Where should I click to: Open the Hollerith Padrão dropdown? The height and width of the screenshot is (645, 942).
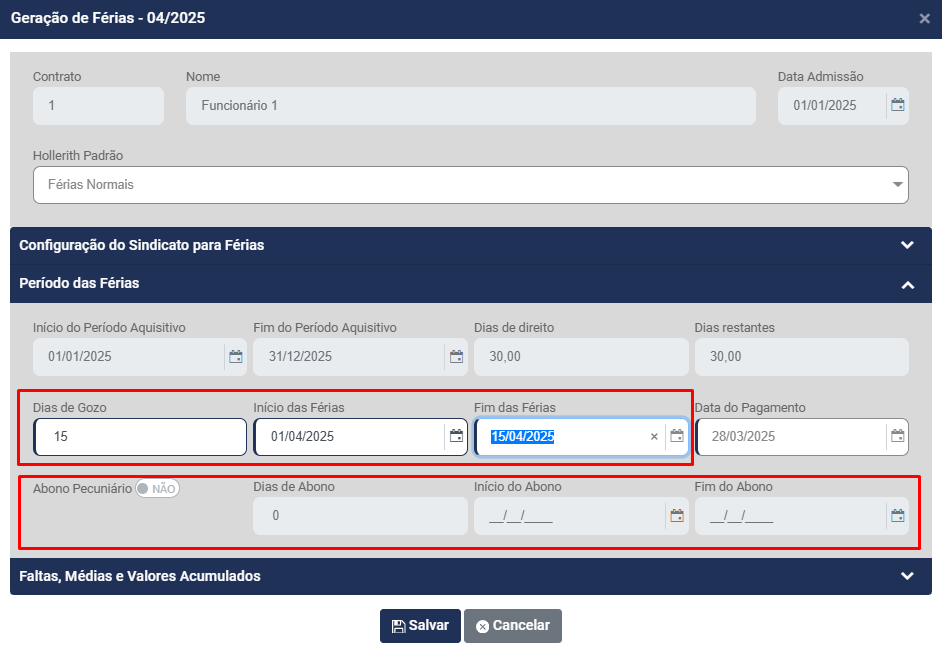click(x=470, y=185)
